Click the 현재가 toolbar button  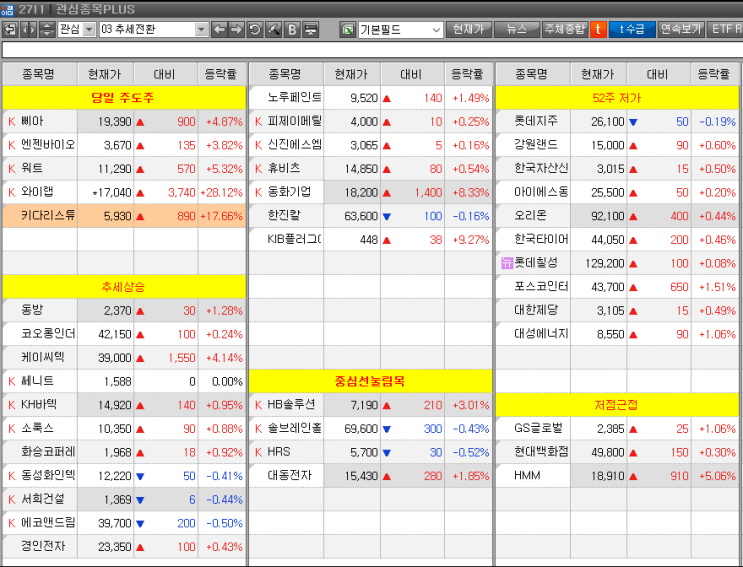point(468,29)
